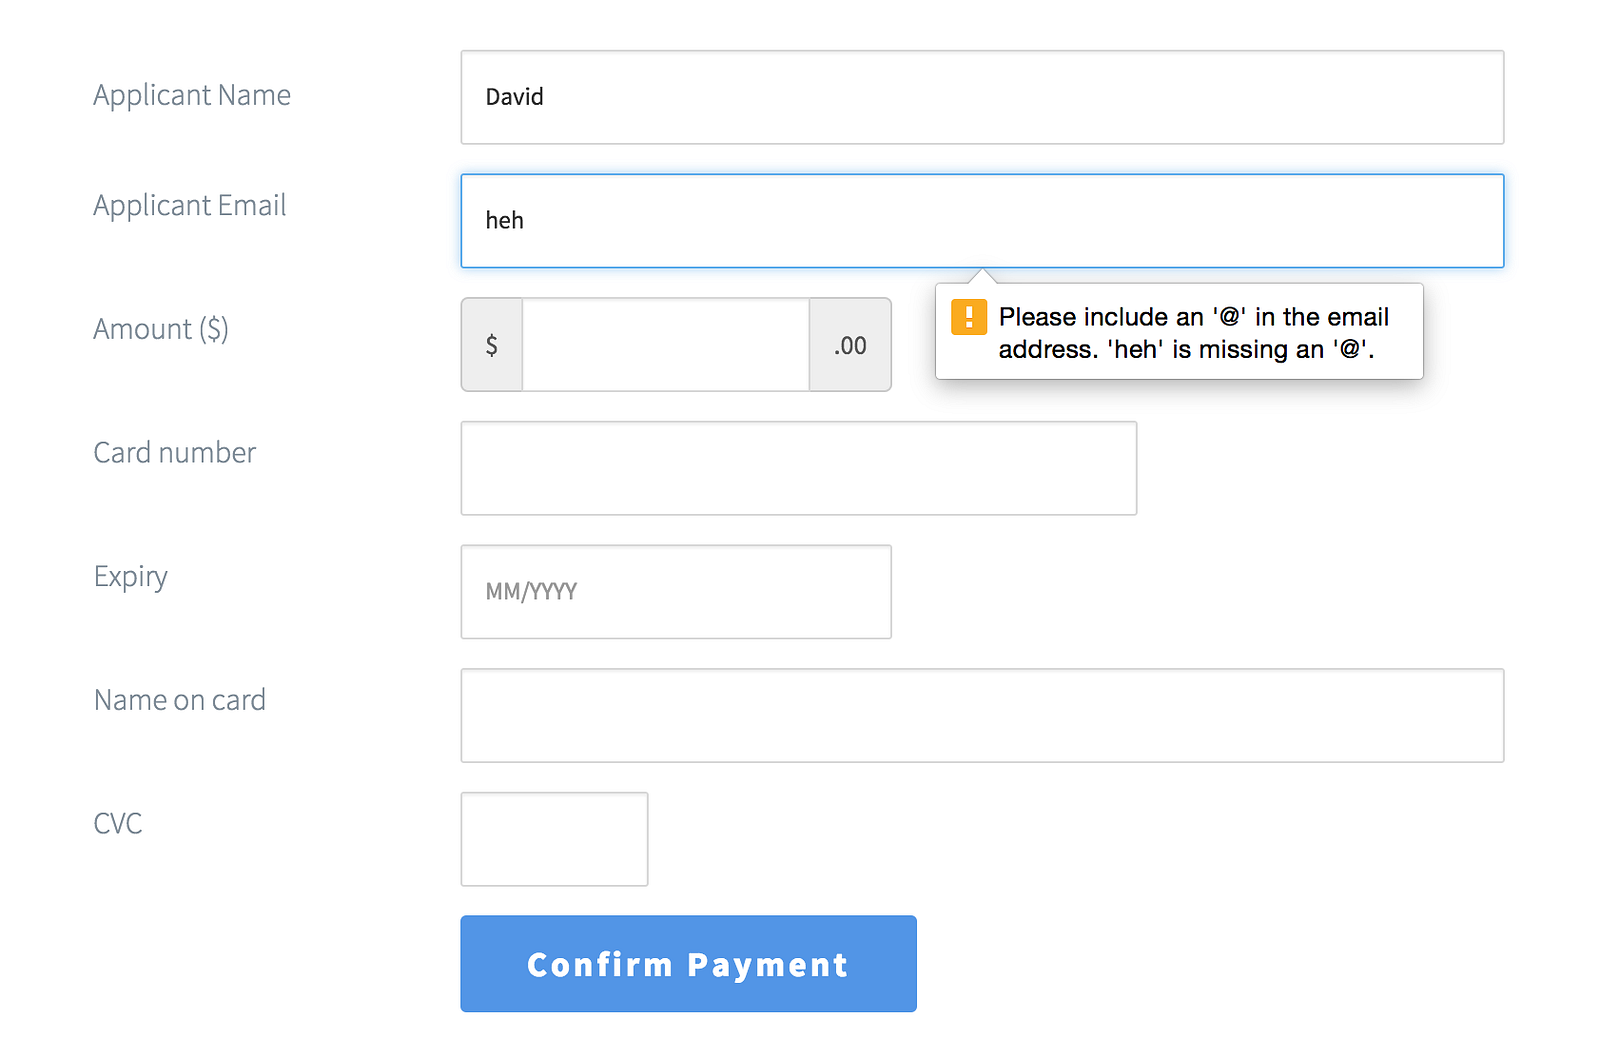Screen dimensions: 1600x1062
Task: Click the orange warning exclamation icon
Action: 968,317
